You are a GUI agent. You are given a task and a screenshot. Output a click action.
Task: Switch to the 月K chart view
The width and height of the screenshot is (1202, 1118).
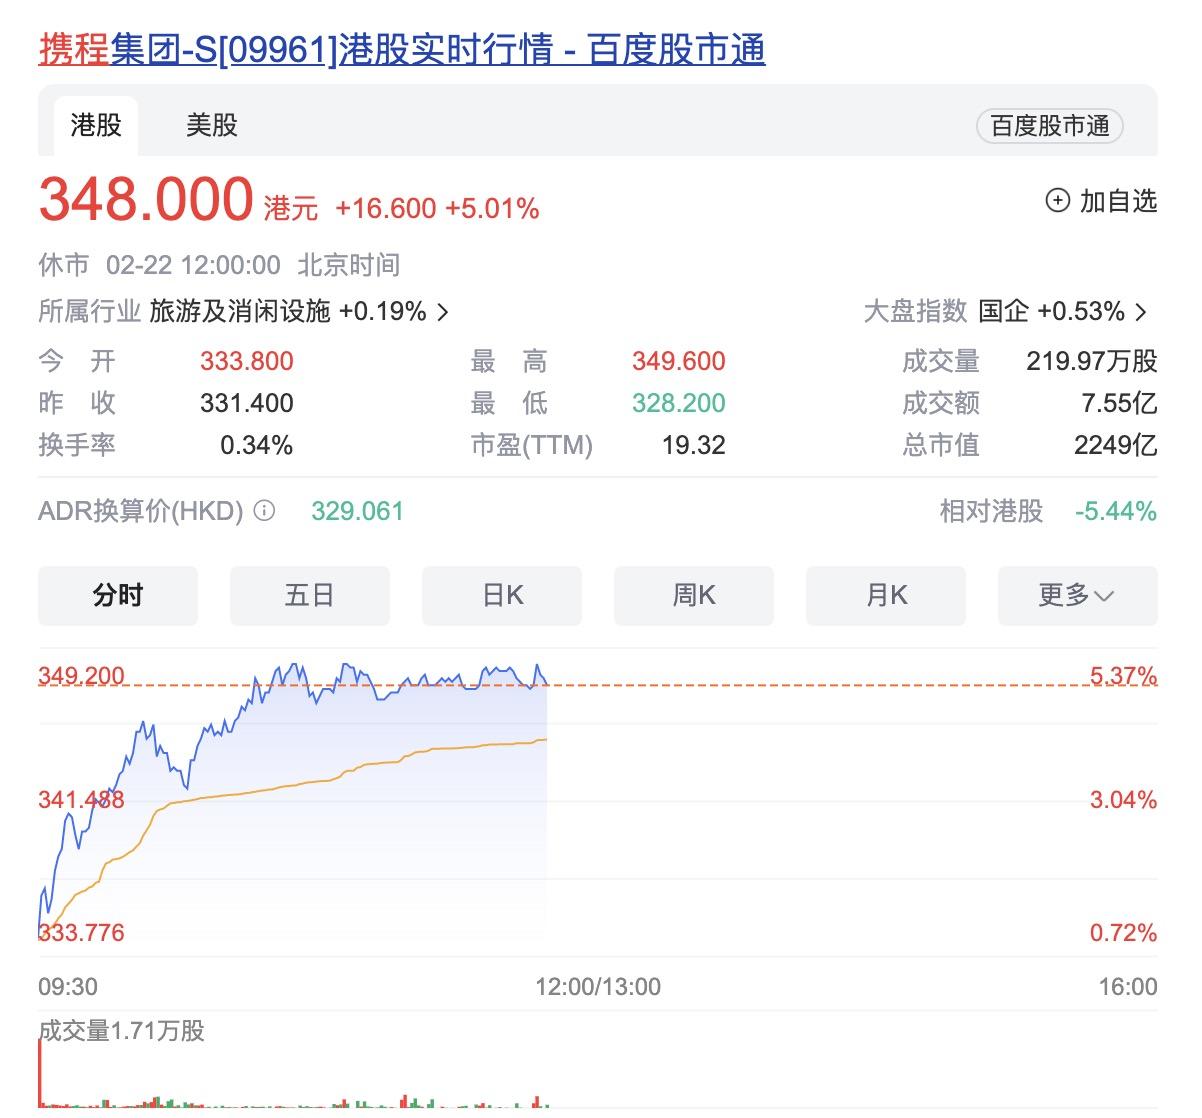[885, 595]
